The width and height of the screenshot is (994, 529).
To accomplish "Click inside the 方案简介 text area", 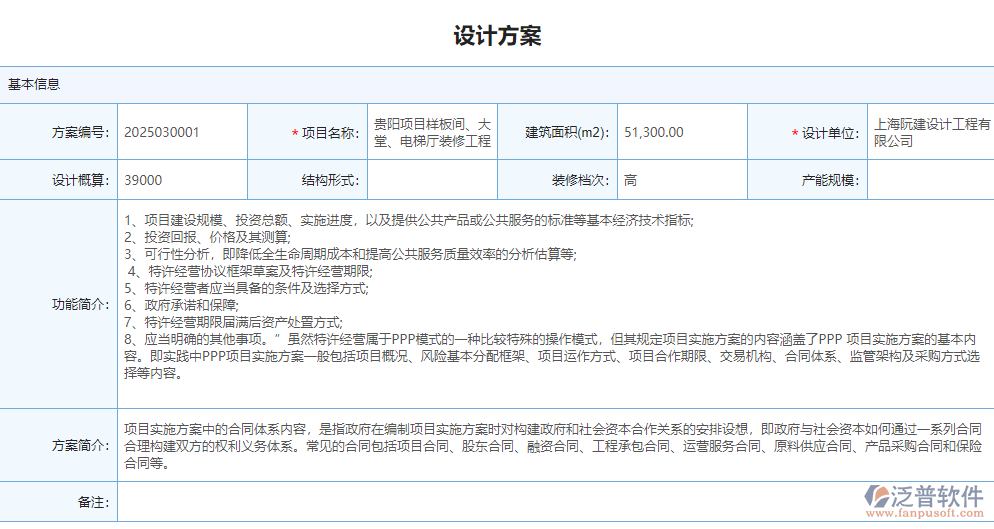I will 555,445.
